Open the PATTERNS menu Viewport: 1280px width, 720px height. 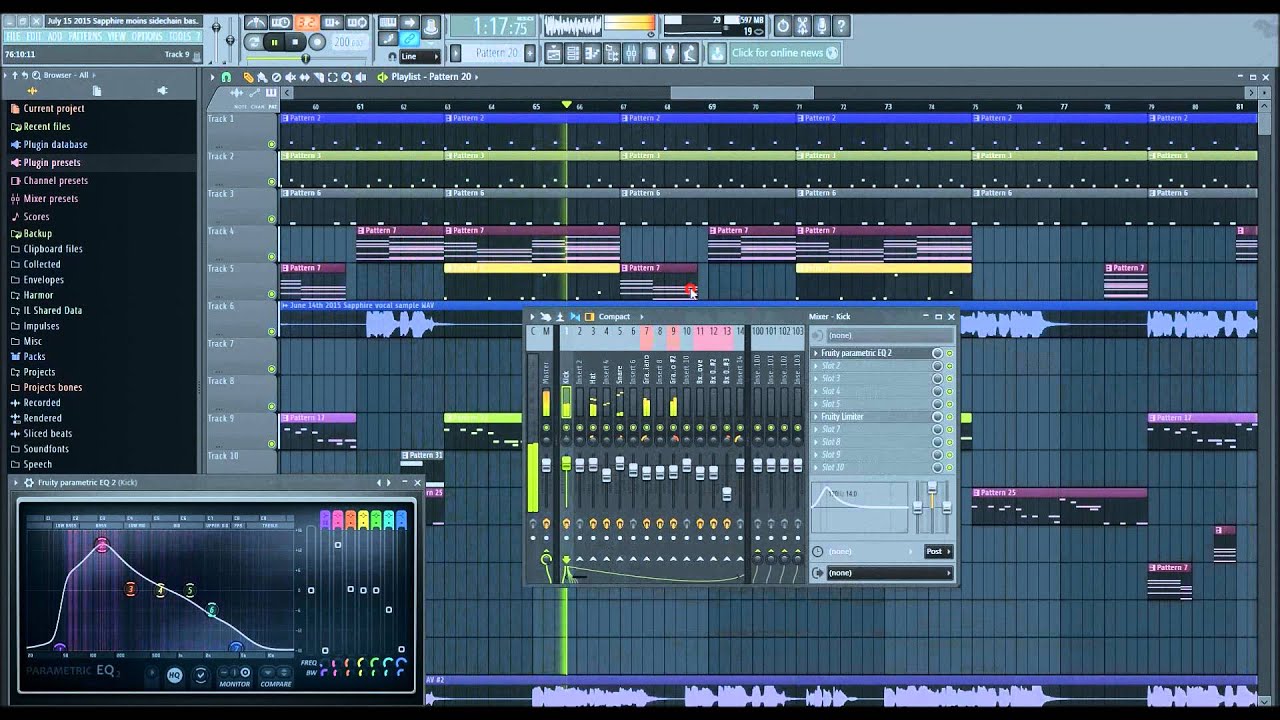coord(85,37)
